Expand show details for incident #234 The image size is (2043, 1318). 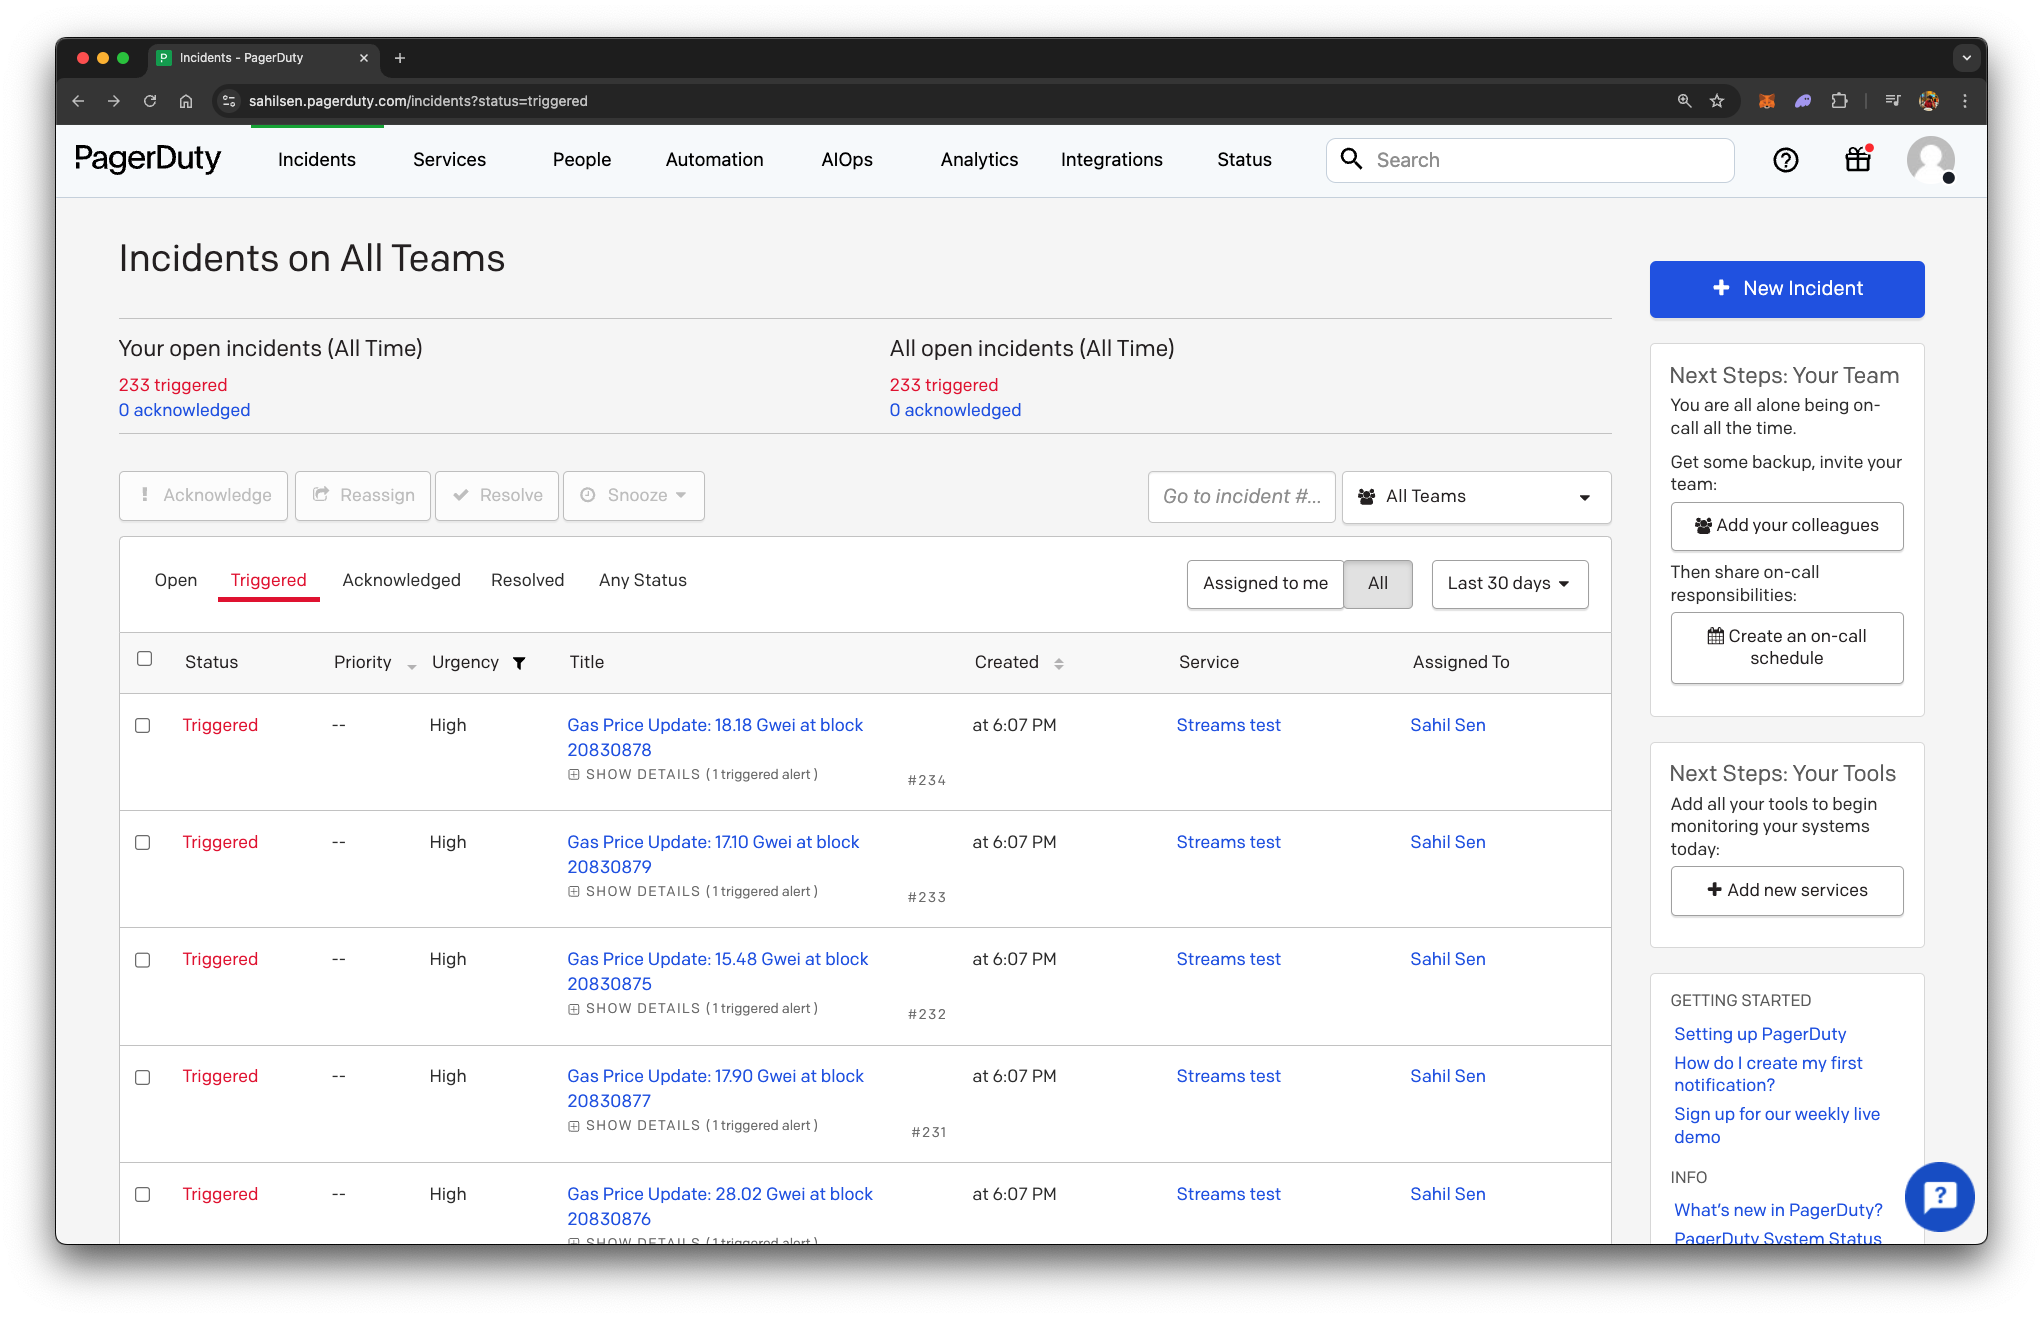[692, 775]
